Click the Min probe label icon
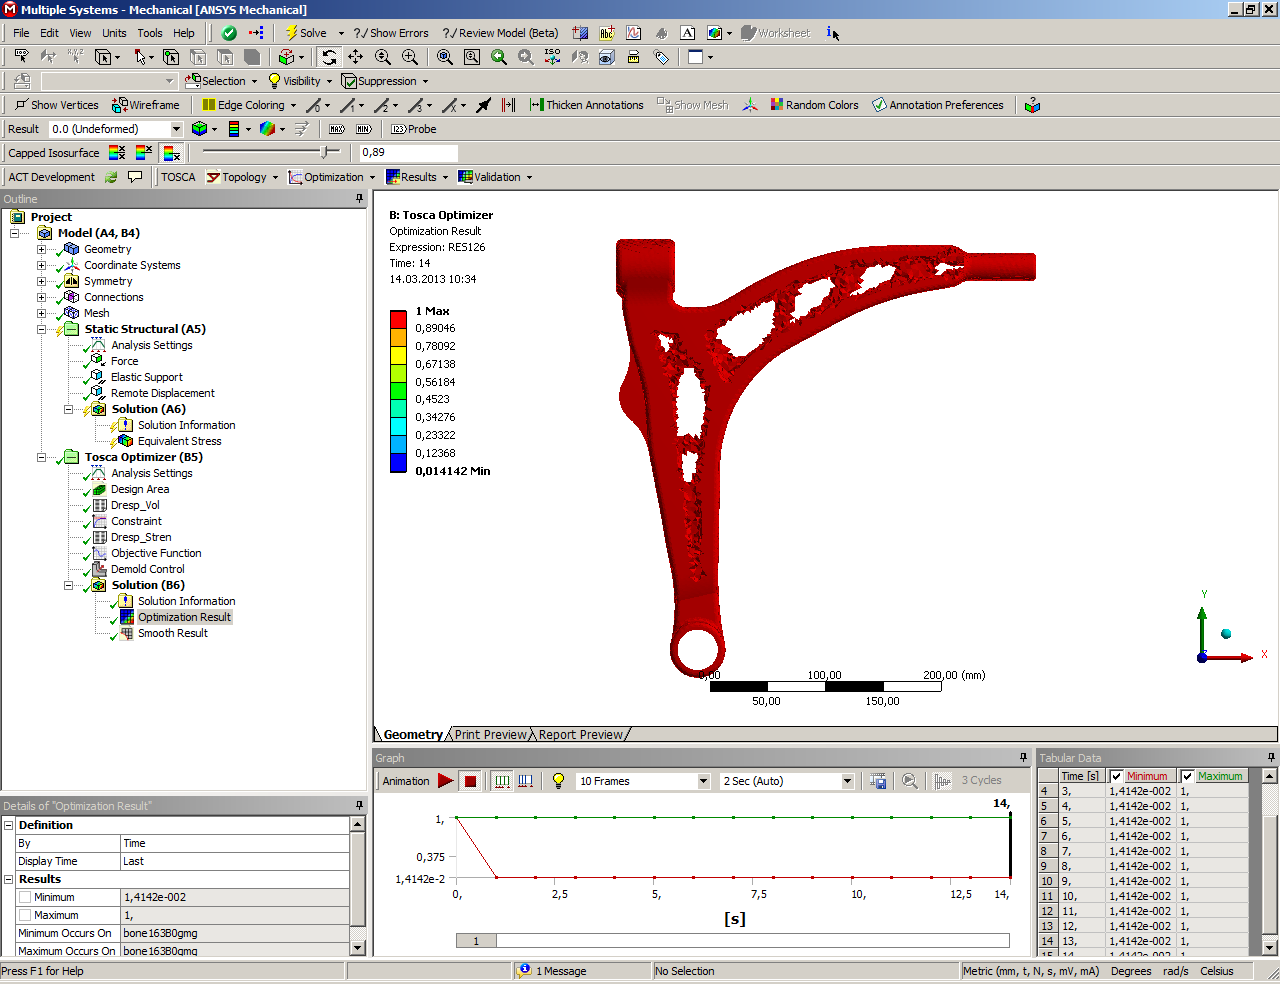The width and height of the screenshot is (1280, 984). point(363,129)
